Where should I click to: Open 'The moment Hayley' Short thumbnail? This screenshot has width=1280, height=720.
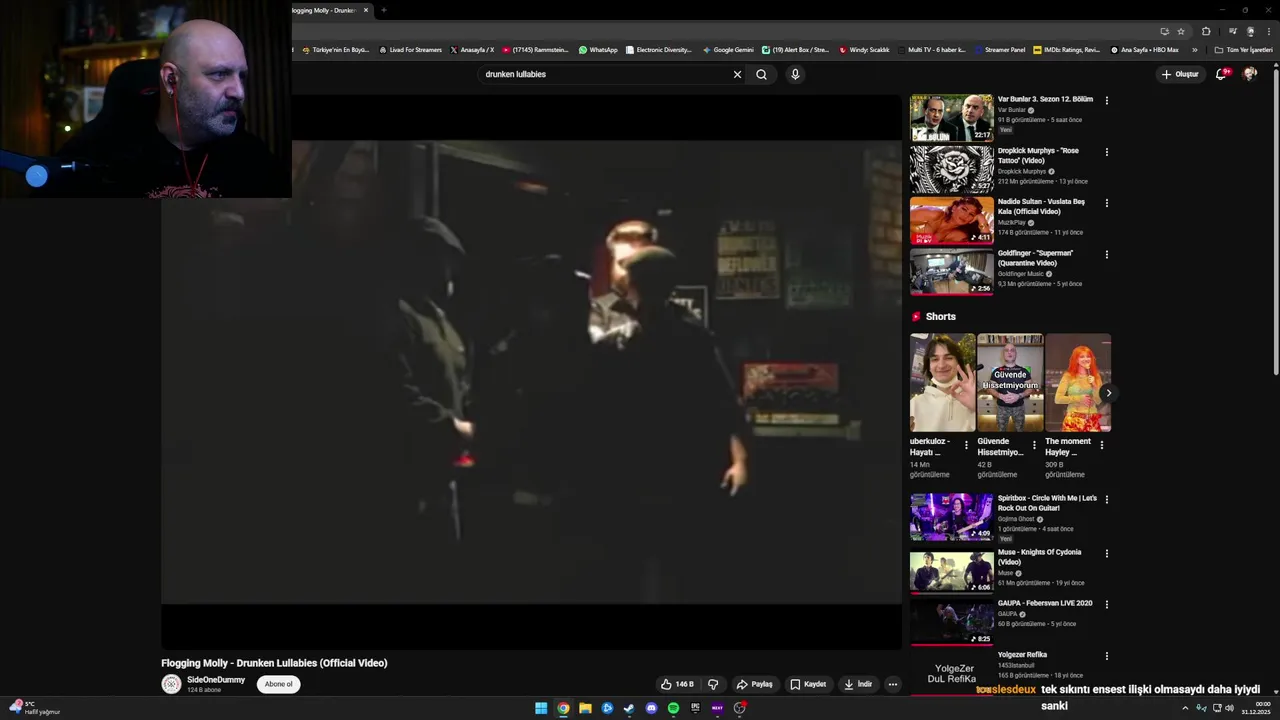1078,383
